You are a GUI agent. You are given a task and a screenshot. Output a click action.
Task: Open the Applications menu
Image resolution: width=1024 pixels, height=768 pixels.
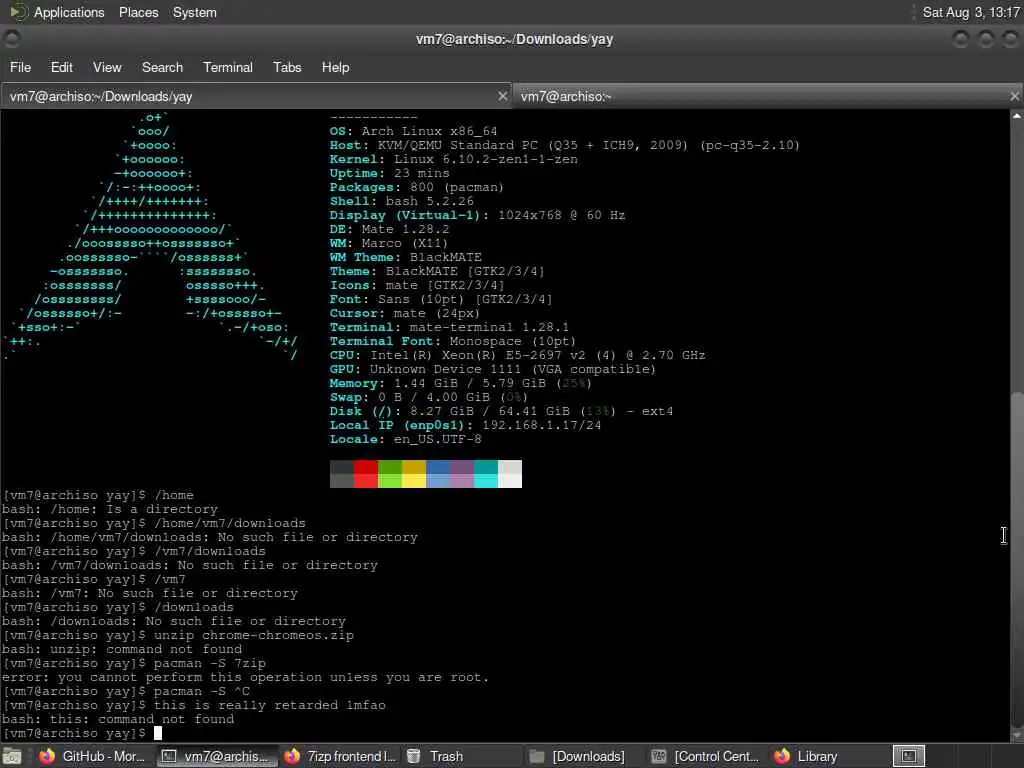pyautogui.click(x=69, y=12)
